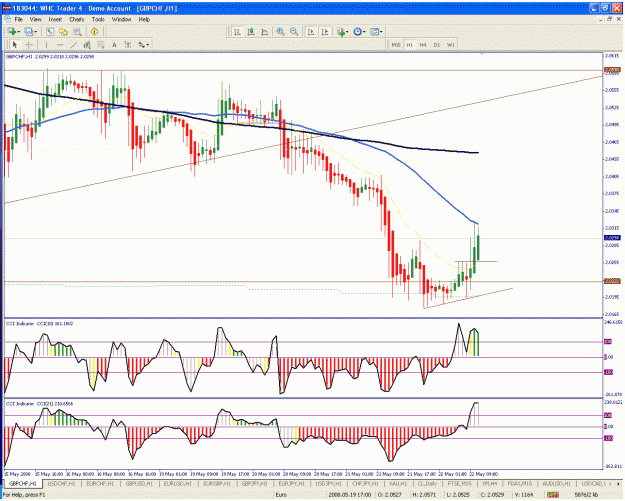Open the Tools menu
Screen dimensions: 625x501
pyautogui.click(x=98, y=19)
